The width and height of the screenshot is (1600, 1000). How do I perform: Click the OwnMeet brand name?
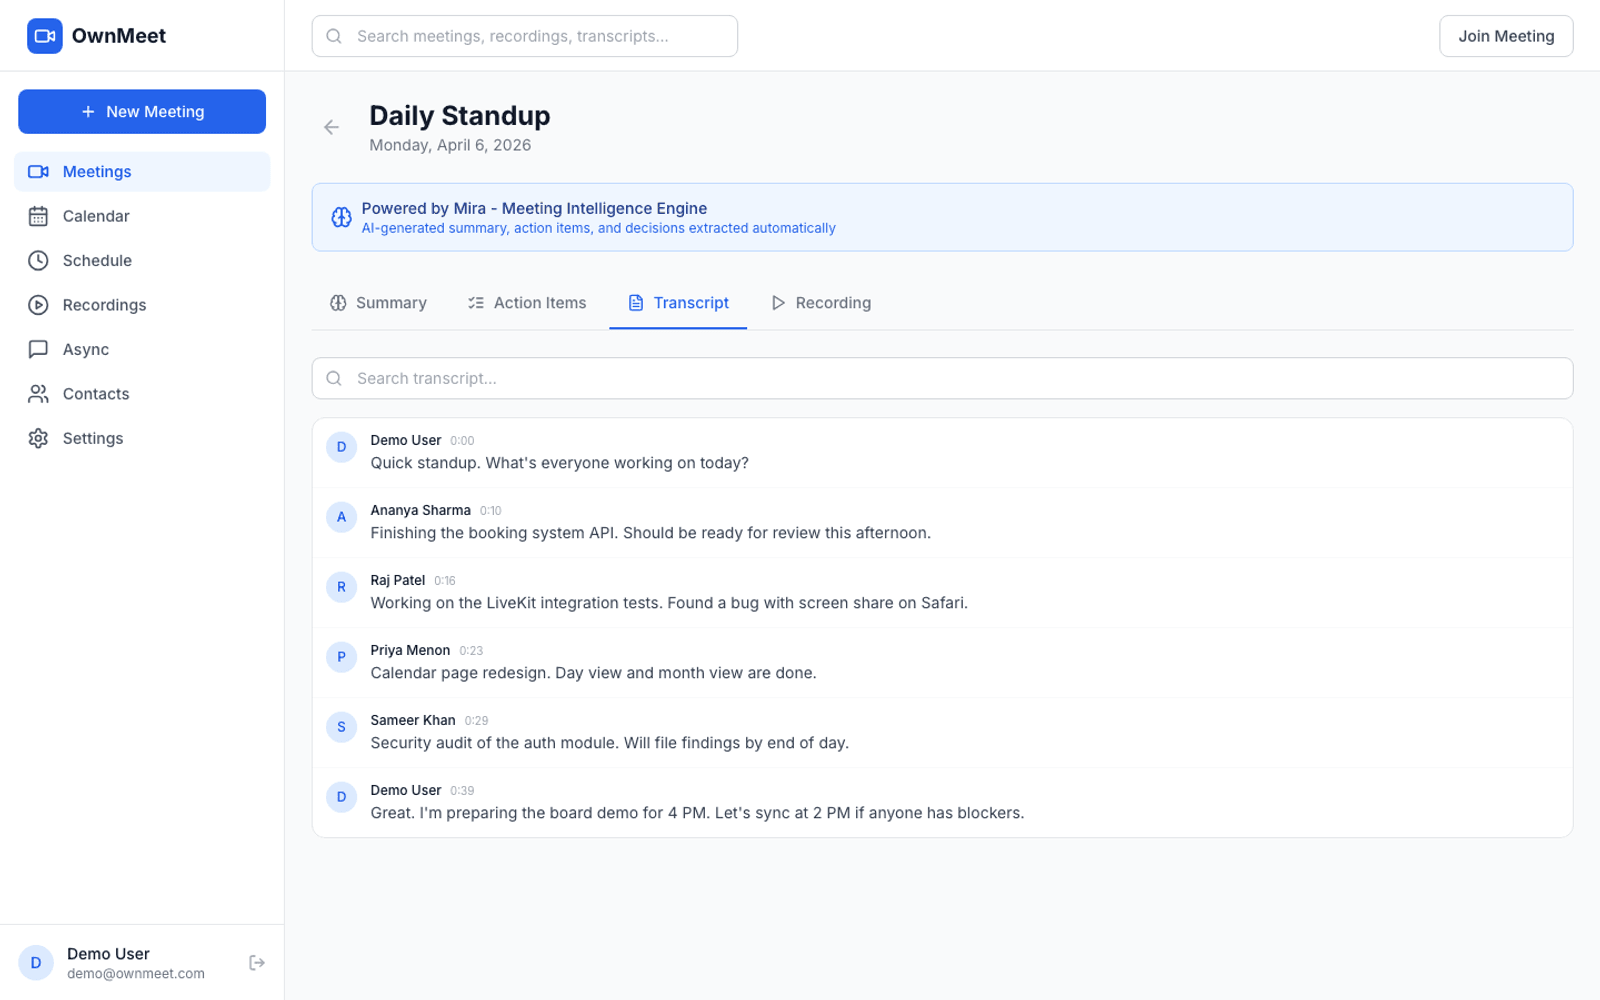[x=119, y=36]
